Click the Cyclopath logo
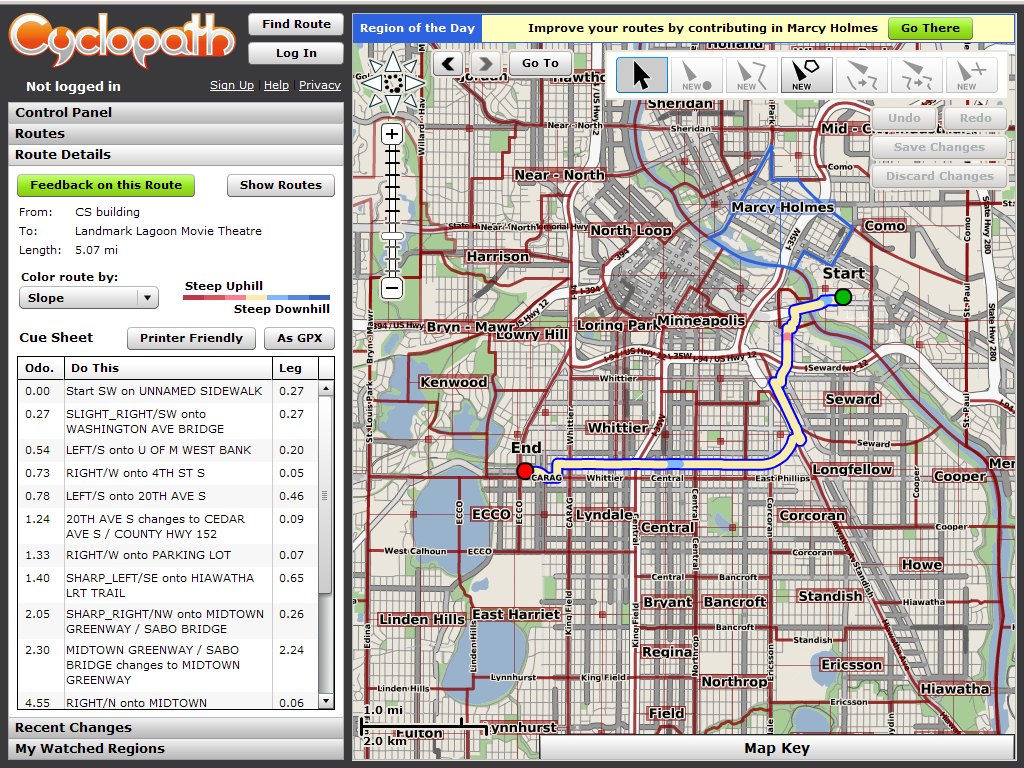This screenshot has height=768, width=1024. pos(122,40)
